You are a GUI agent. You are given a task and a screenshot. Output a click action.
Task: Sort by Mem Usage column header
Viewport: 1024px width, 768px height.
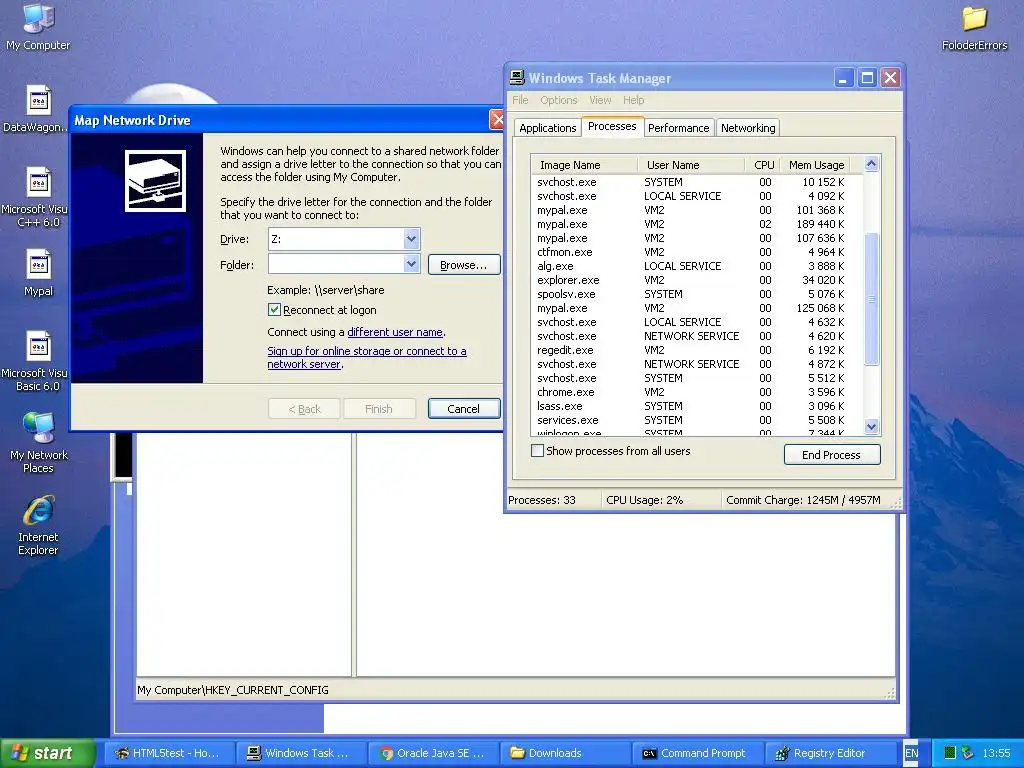pyautogui.click(x=816, y=165)
